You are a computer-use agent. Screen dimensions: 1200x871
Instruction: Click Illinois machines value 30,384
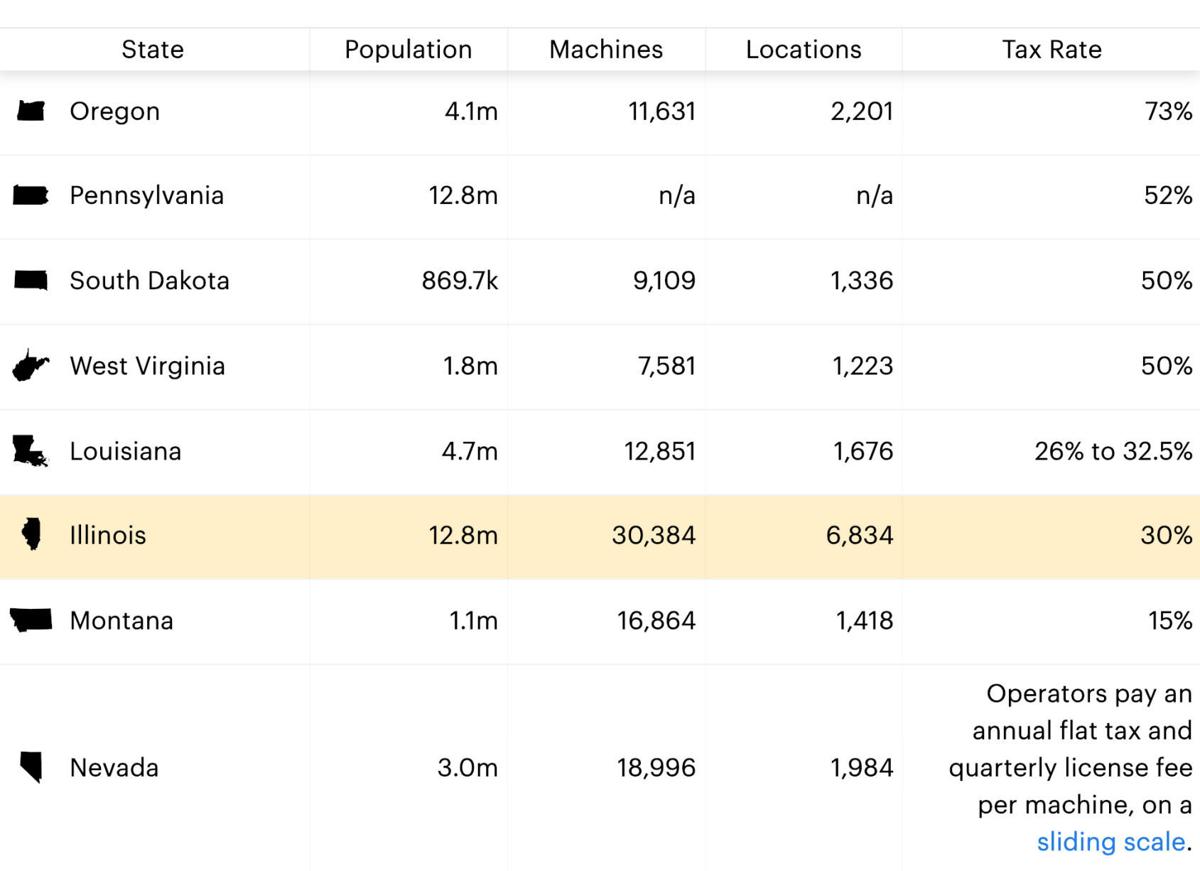(653, 536)
